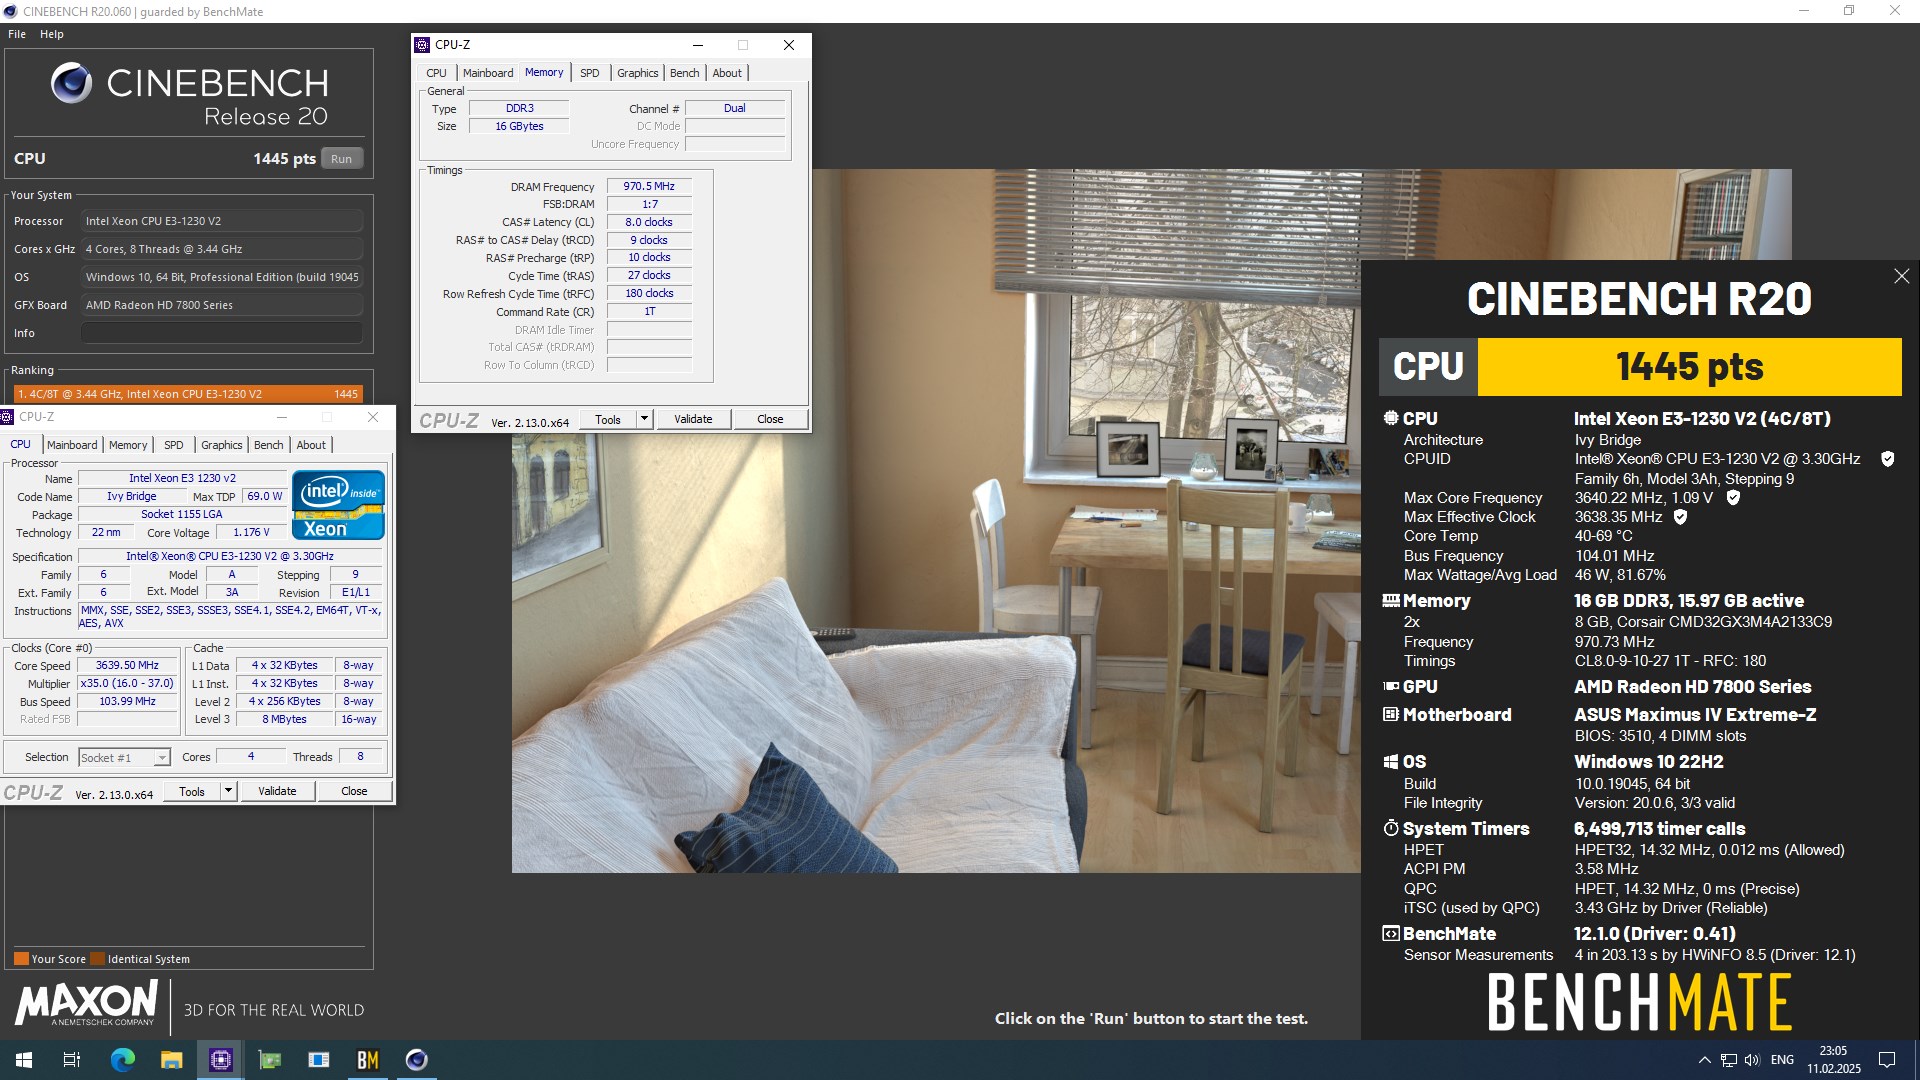Click Validate in Memory CPU-Z window

(x=693, y=420)
